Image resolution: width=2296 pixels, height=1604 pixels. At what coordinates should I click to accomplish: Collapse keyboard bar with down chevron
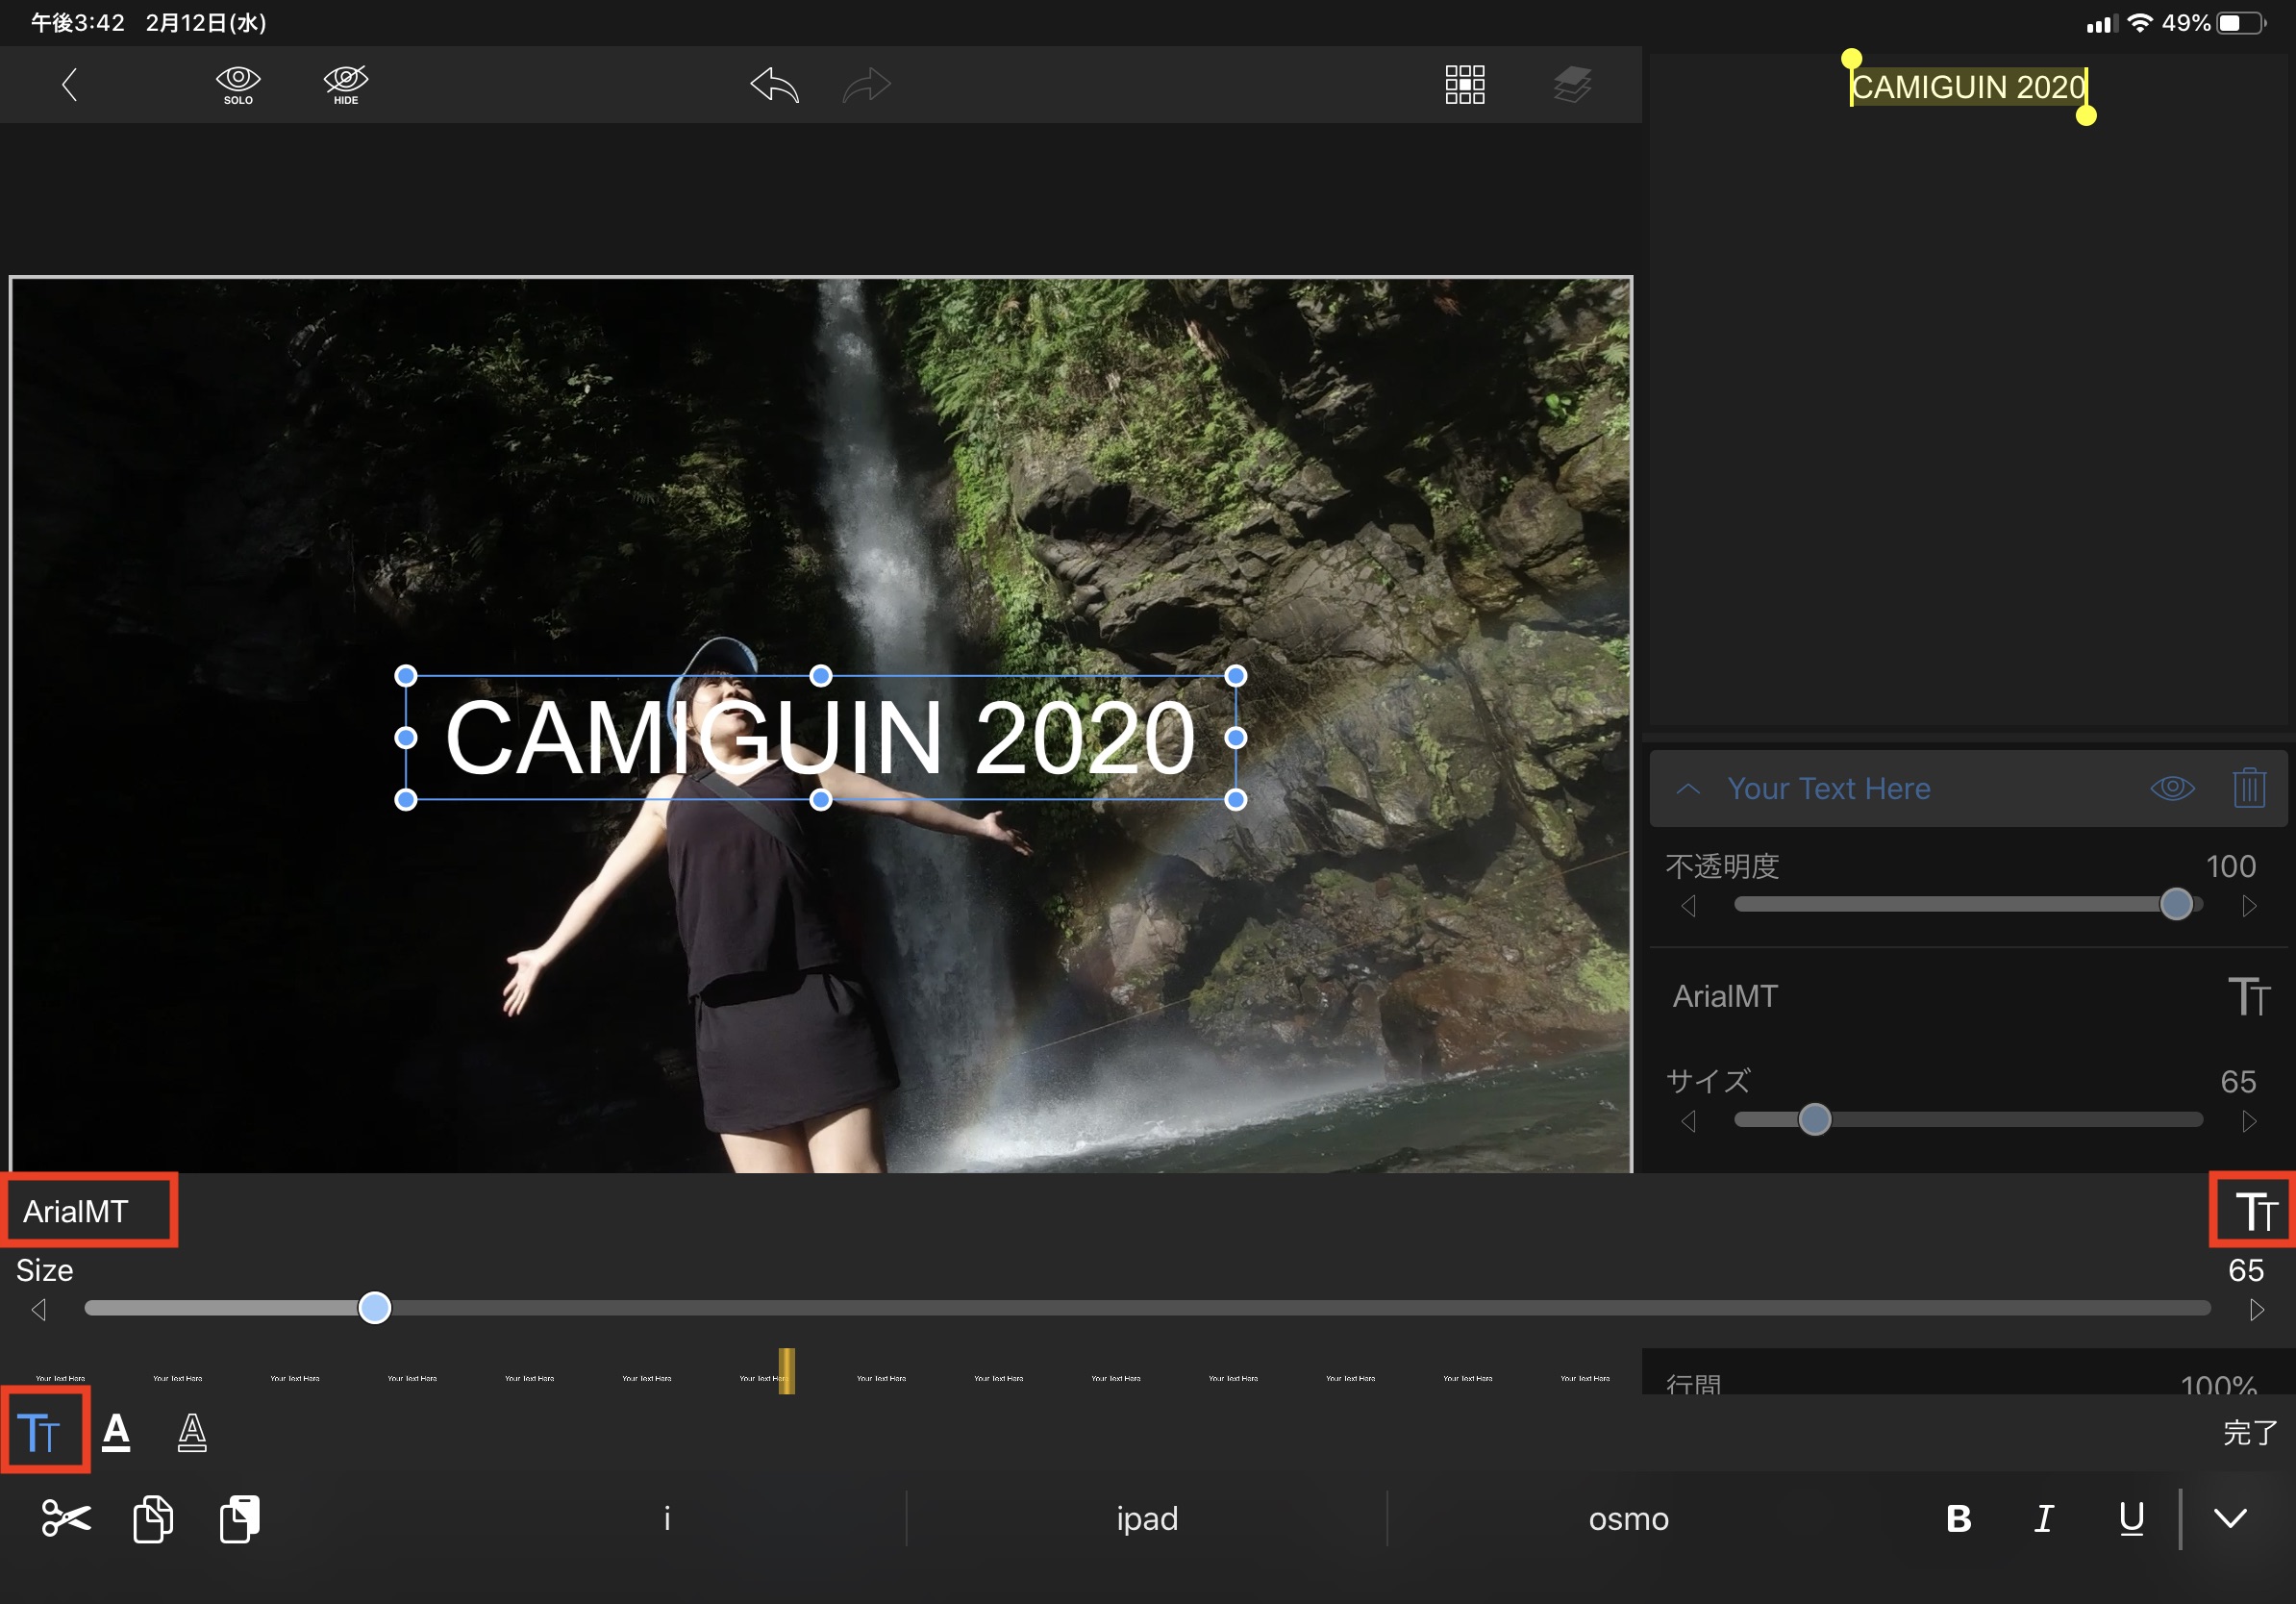tap(2230, 1518)
